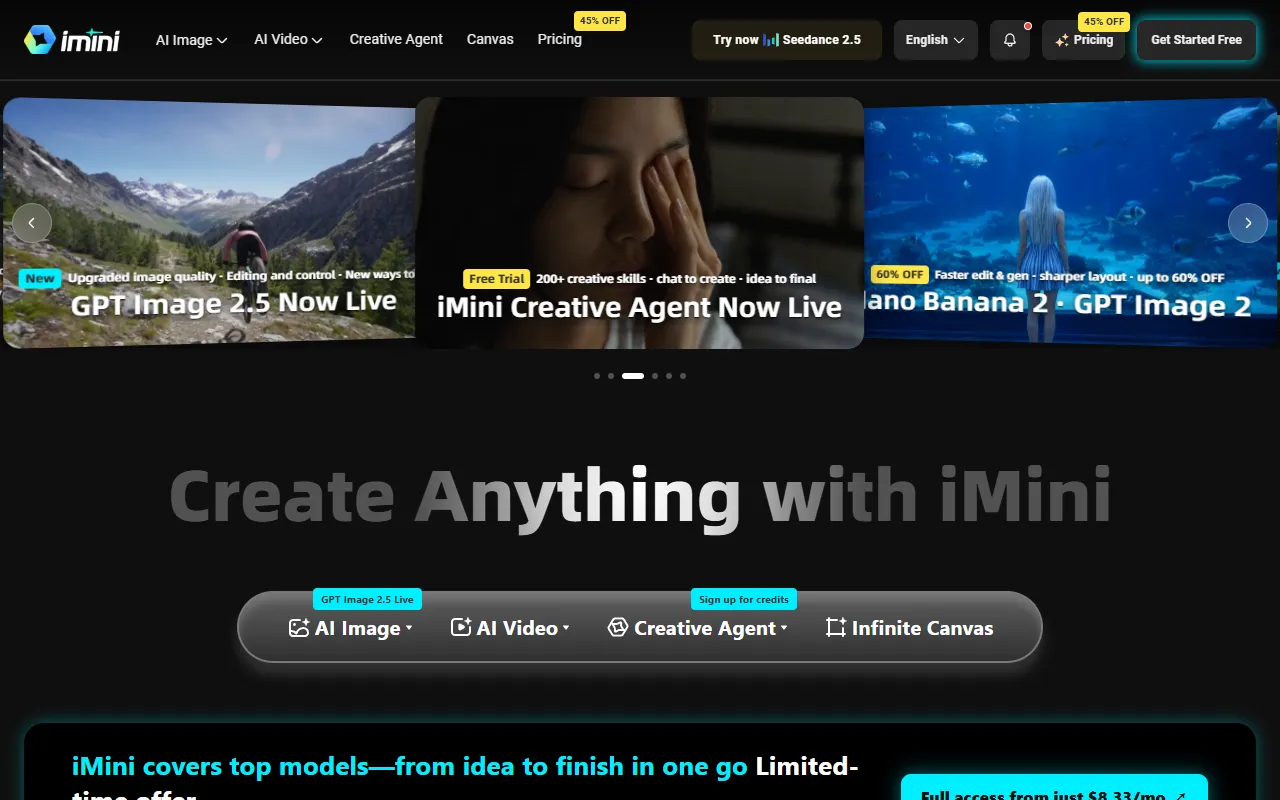Click the 45% OFF badge above nav Pricing link

(x=600, y=20)
